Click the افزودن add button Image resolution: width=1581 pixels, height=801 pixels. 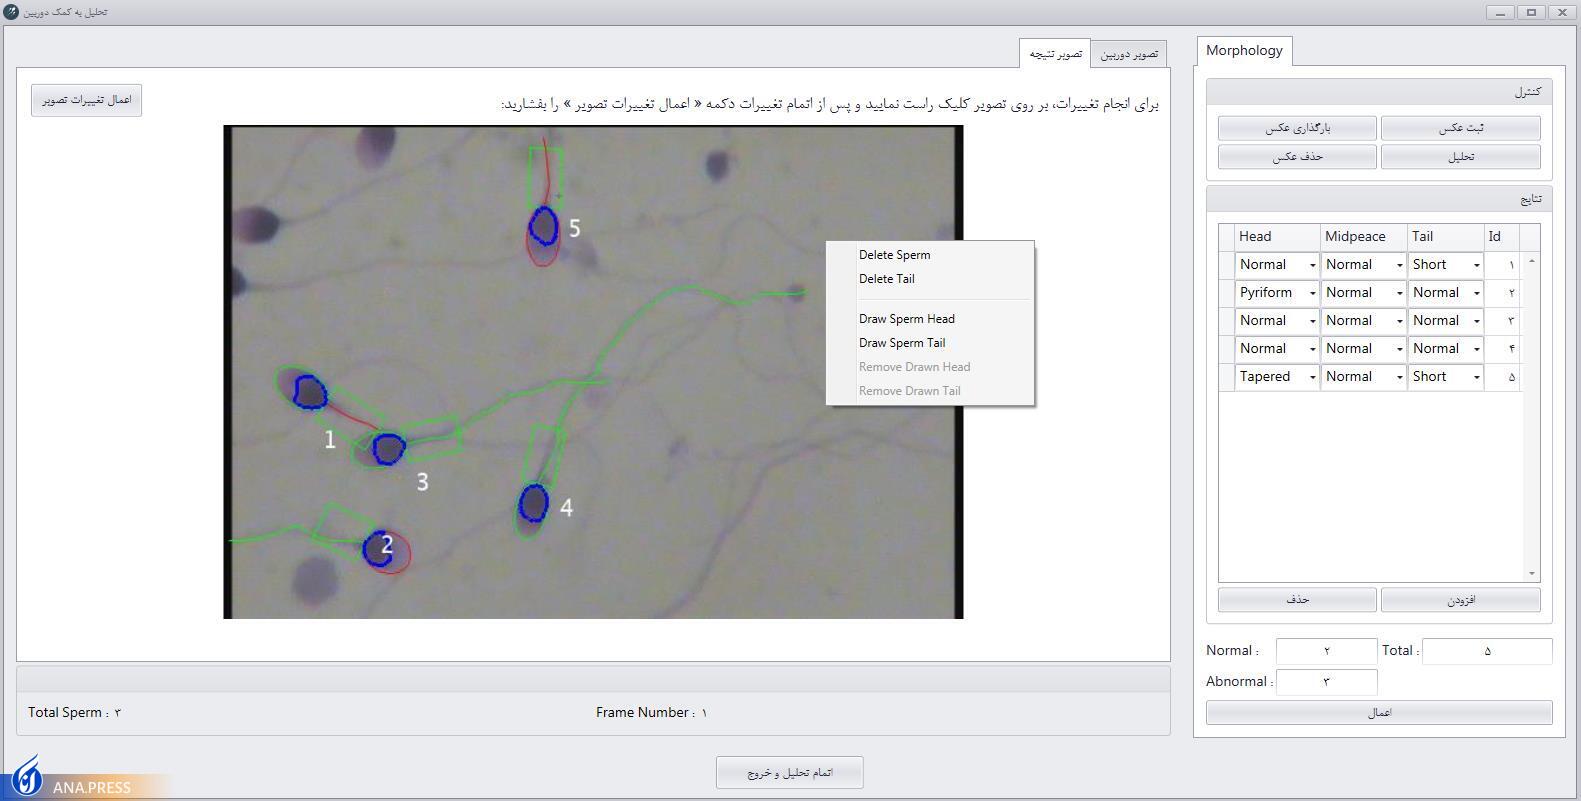1460,600
